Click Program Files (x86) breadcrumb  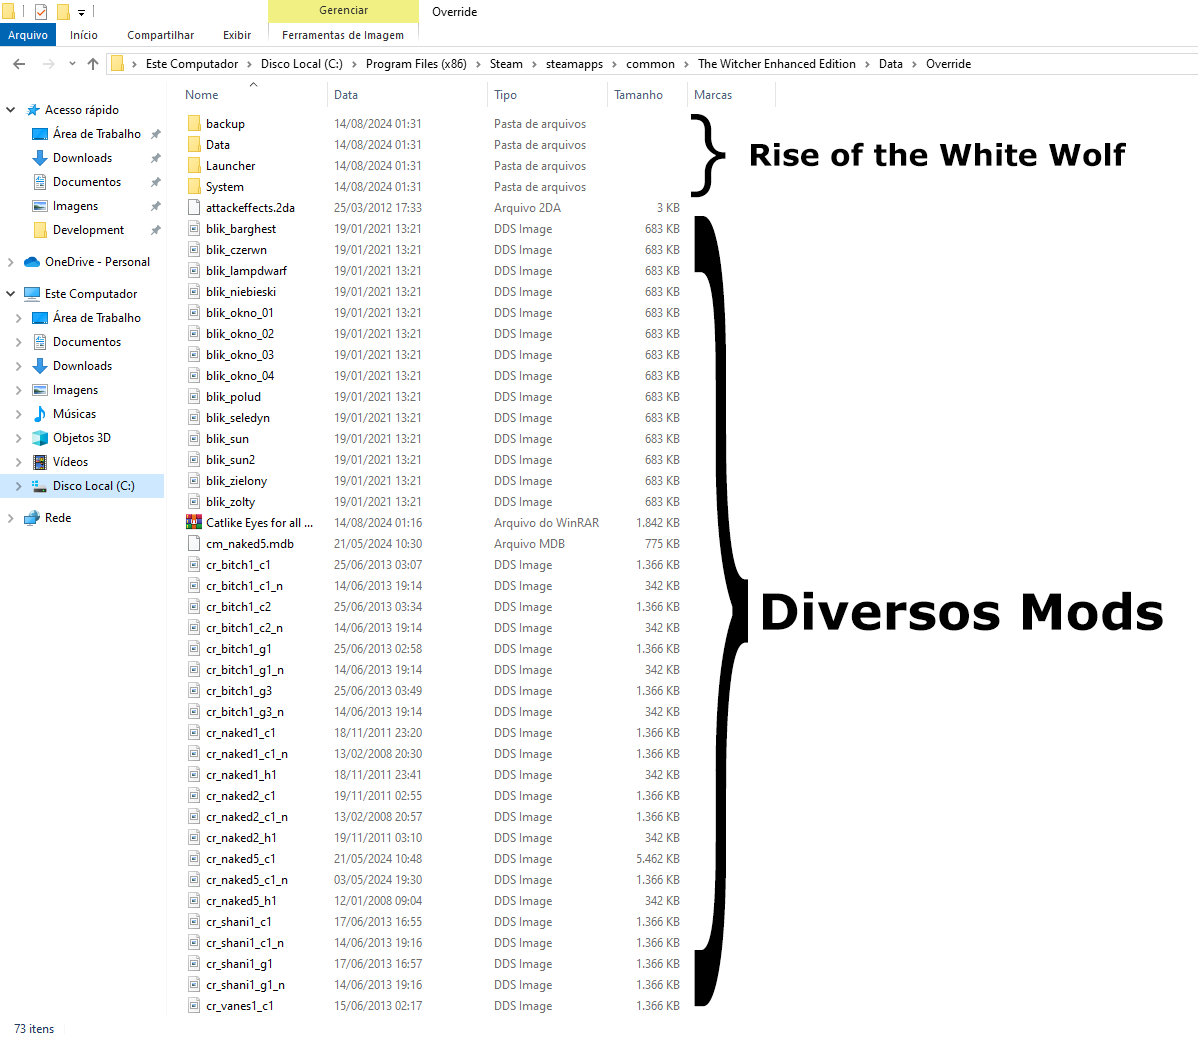[x=416, y=64]
